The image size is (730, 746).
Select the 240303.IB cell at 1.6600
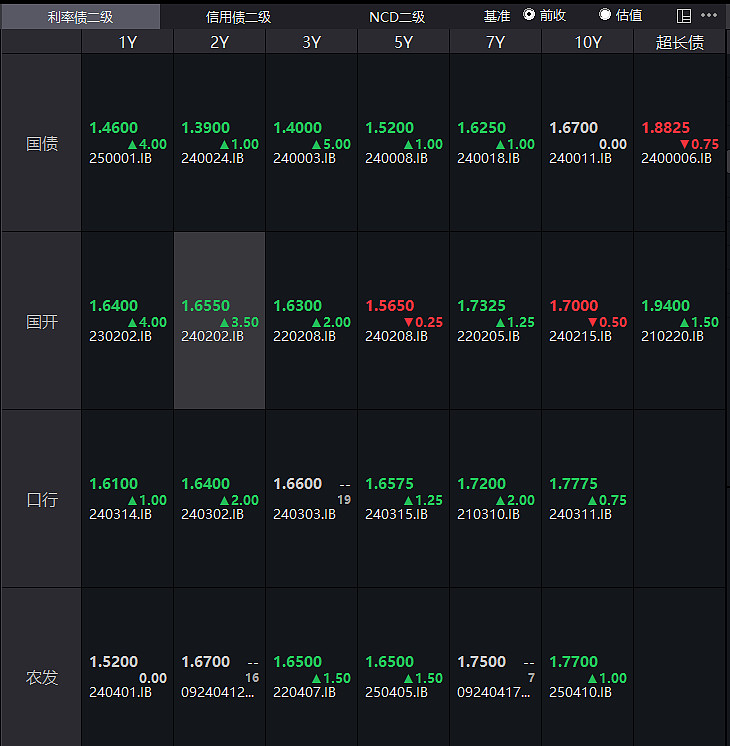tap(311, 499)
